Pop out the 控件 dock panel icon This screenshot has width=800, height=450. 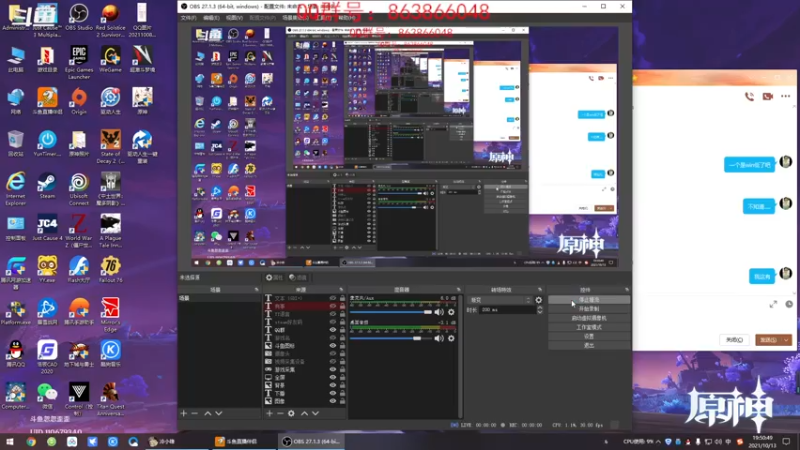(627, 290)
